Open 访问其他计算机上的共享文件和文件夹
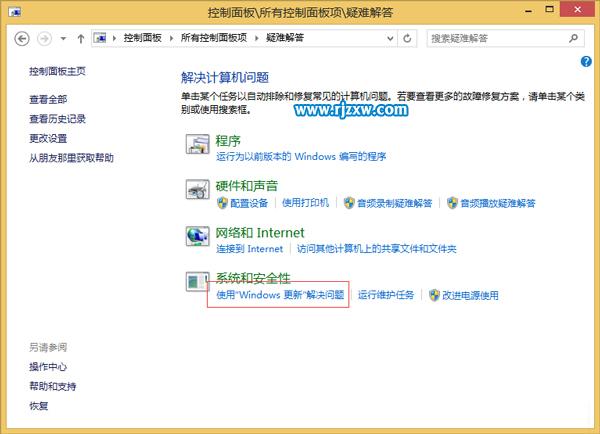The height and width of the screenshot is (434, 600). [x=377, y=249]
